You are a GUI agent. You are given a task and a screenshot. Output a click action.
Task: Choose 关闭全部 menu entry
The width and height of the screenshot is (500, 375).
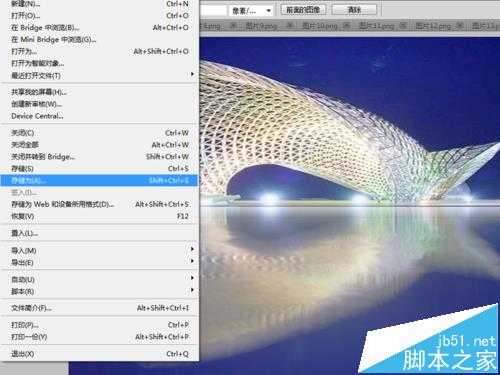click(99, 145)
